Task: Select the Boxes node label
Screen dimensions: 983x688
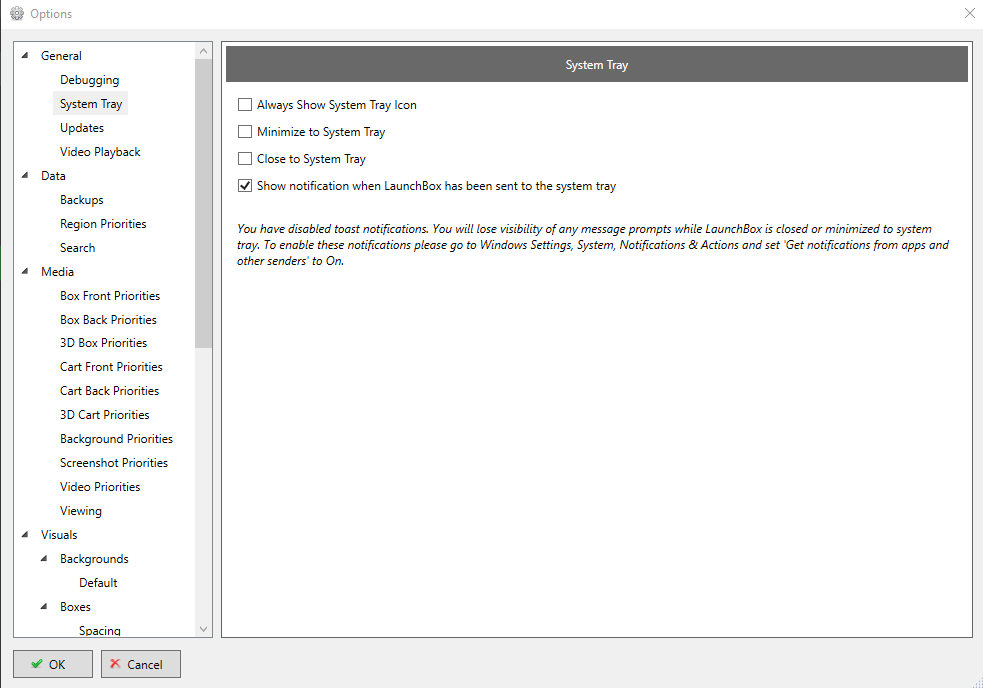Action: pos(75,606)
